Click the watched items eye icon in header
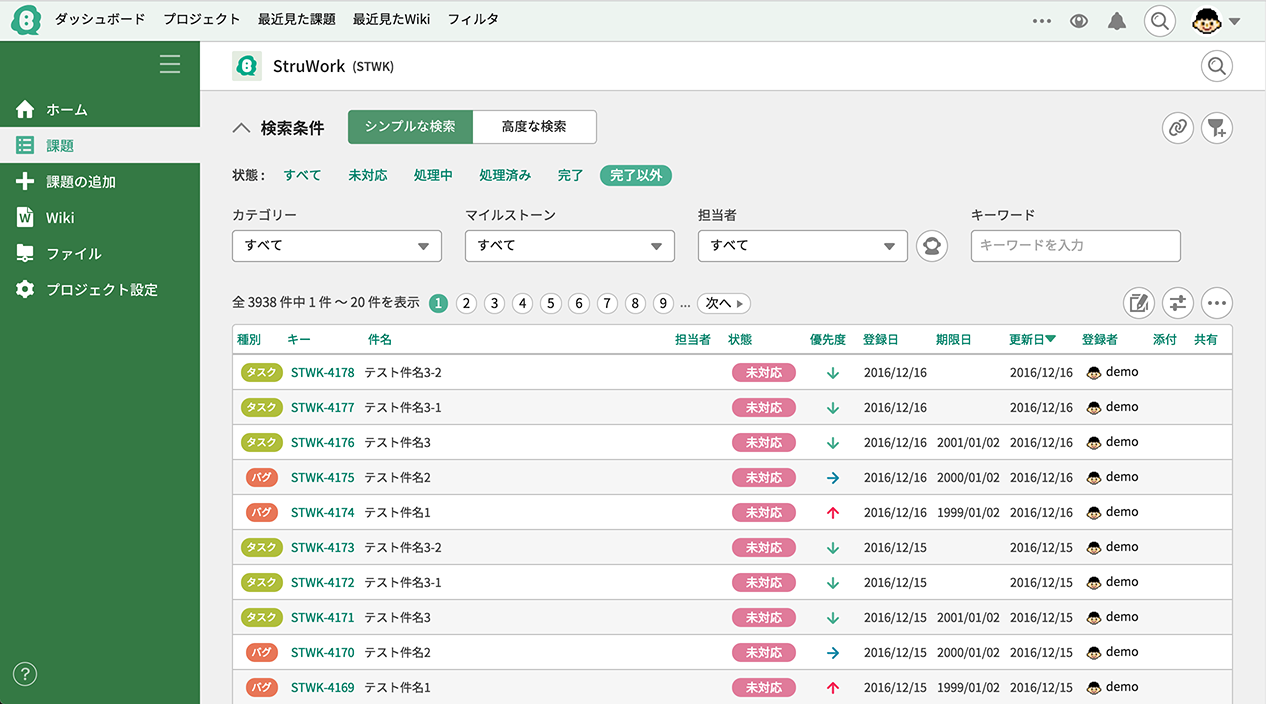Image resolution: width=1266 pixels, height=704 pixels. point(1079,19)
